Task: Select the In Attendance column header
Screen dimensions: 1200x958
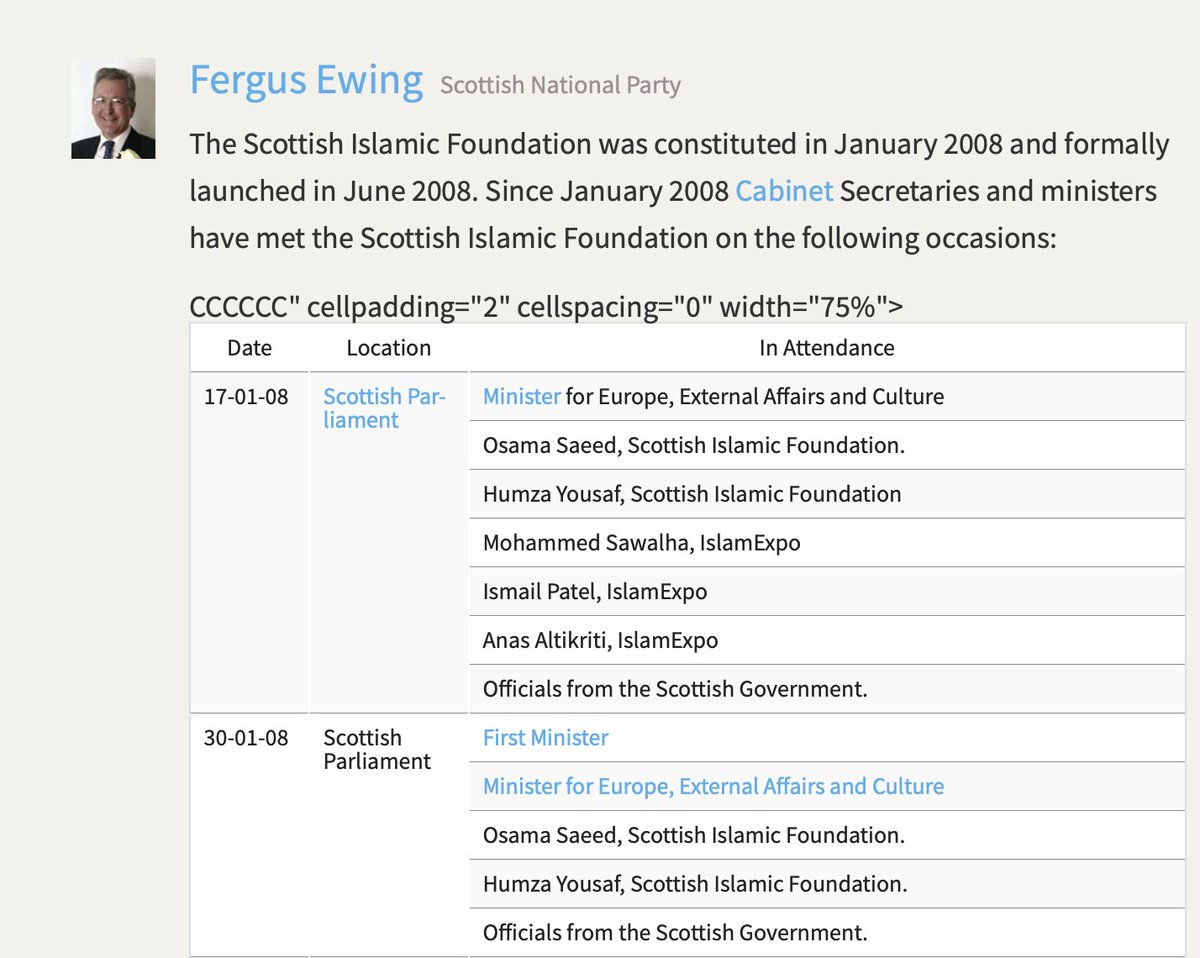Action: pos(826,348)
